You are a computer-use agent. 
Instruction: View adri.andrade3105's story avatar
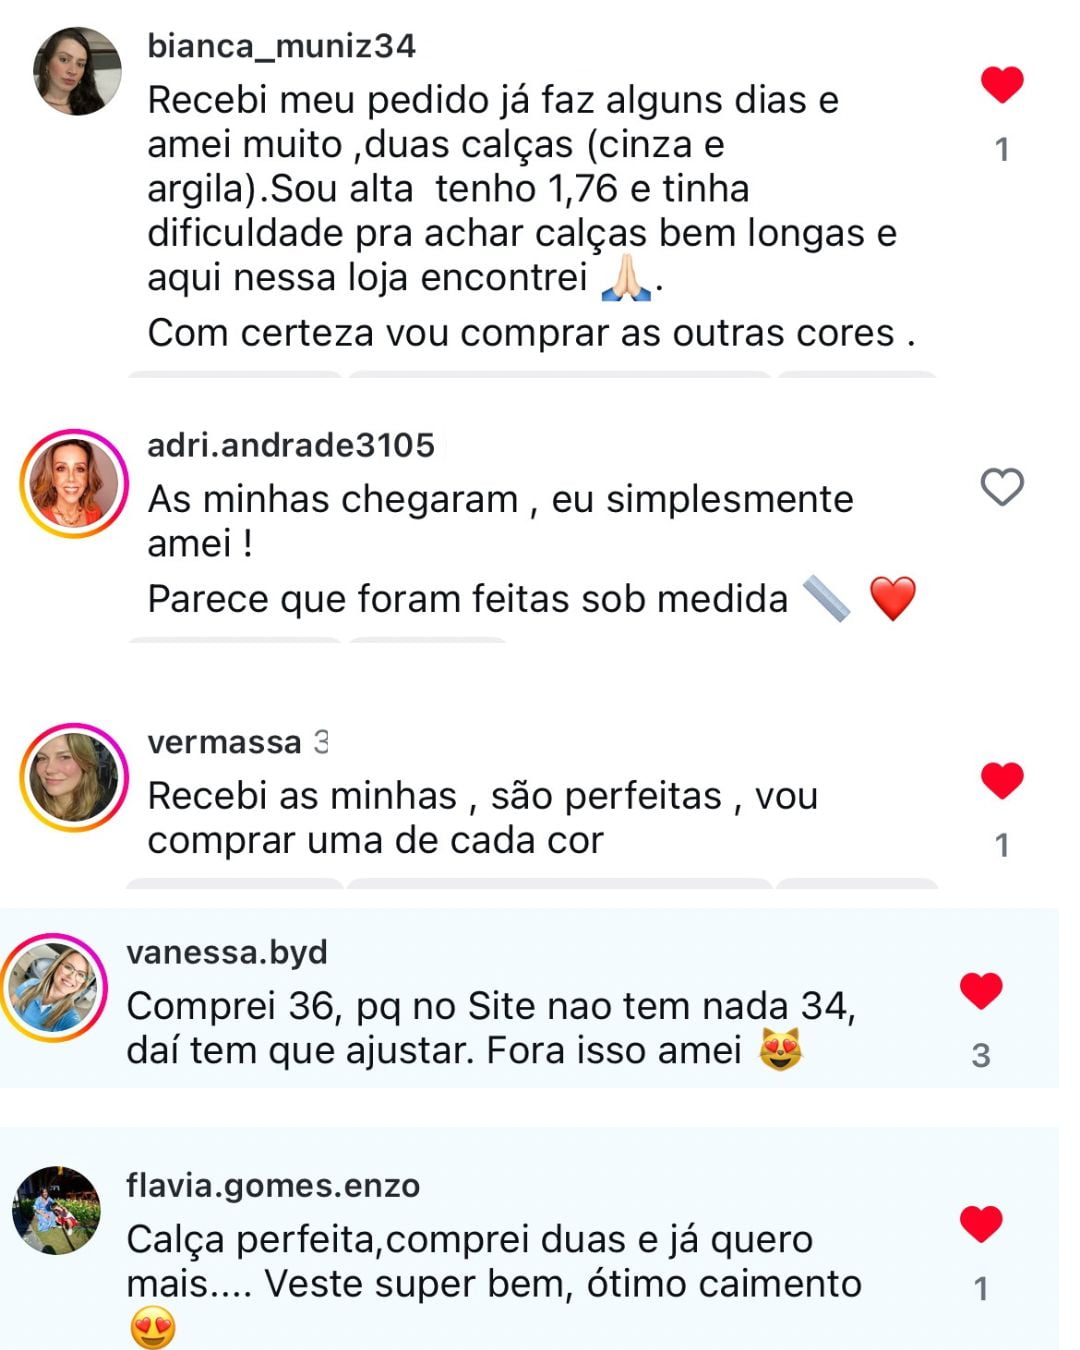[x=74, y=484]
